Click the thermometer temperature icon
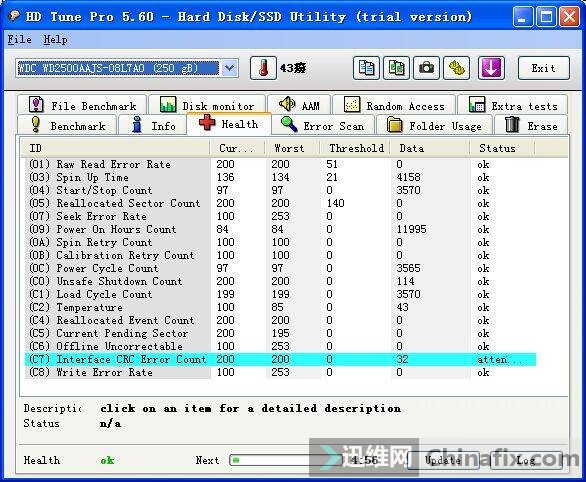This screenshot has height=482, width=586. 263,68
